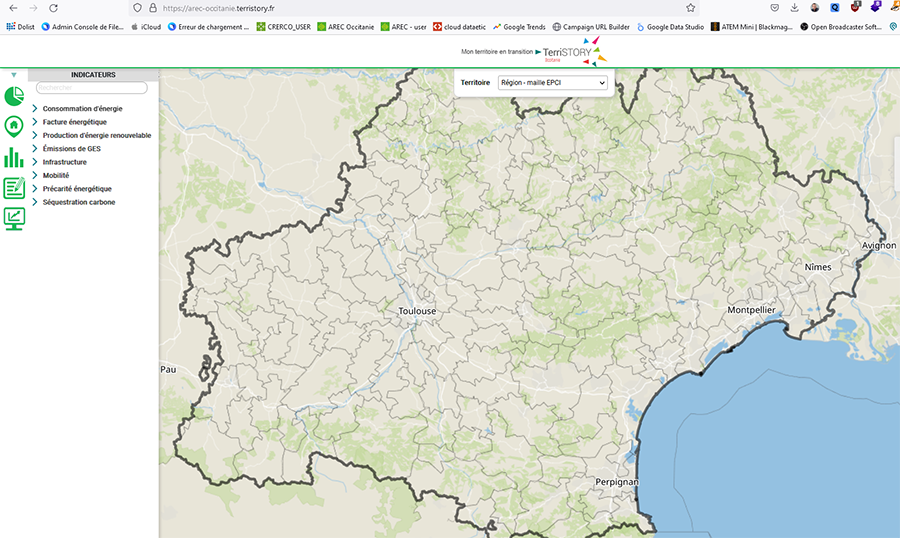Screen dimensions: 900x538
Task: Open the green bar chart icon
Action: click(14, 157)
